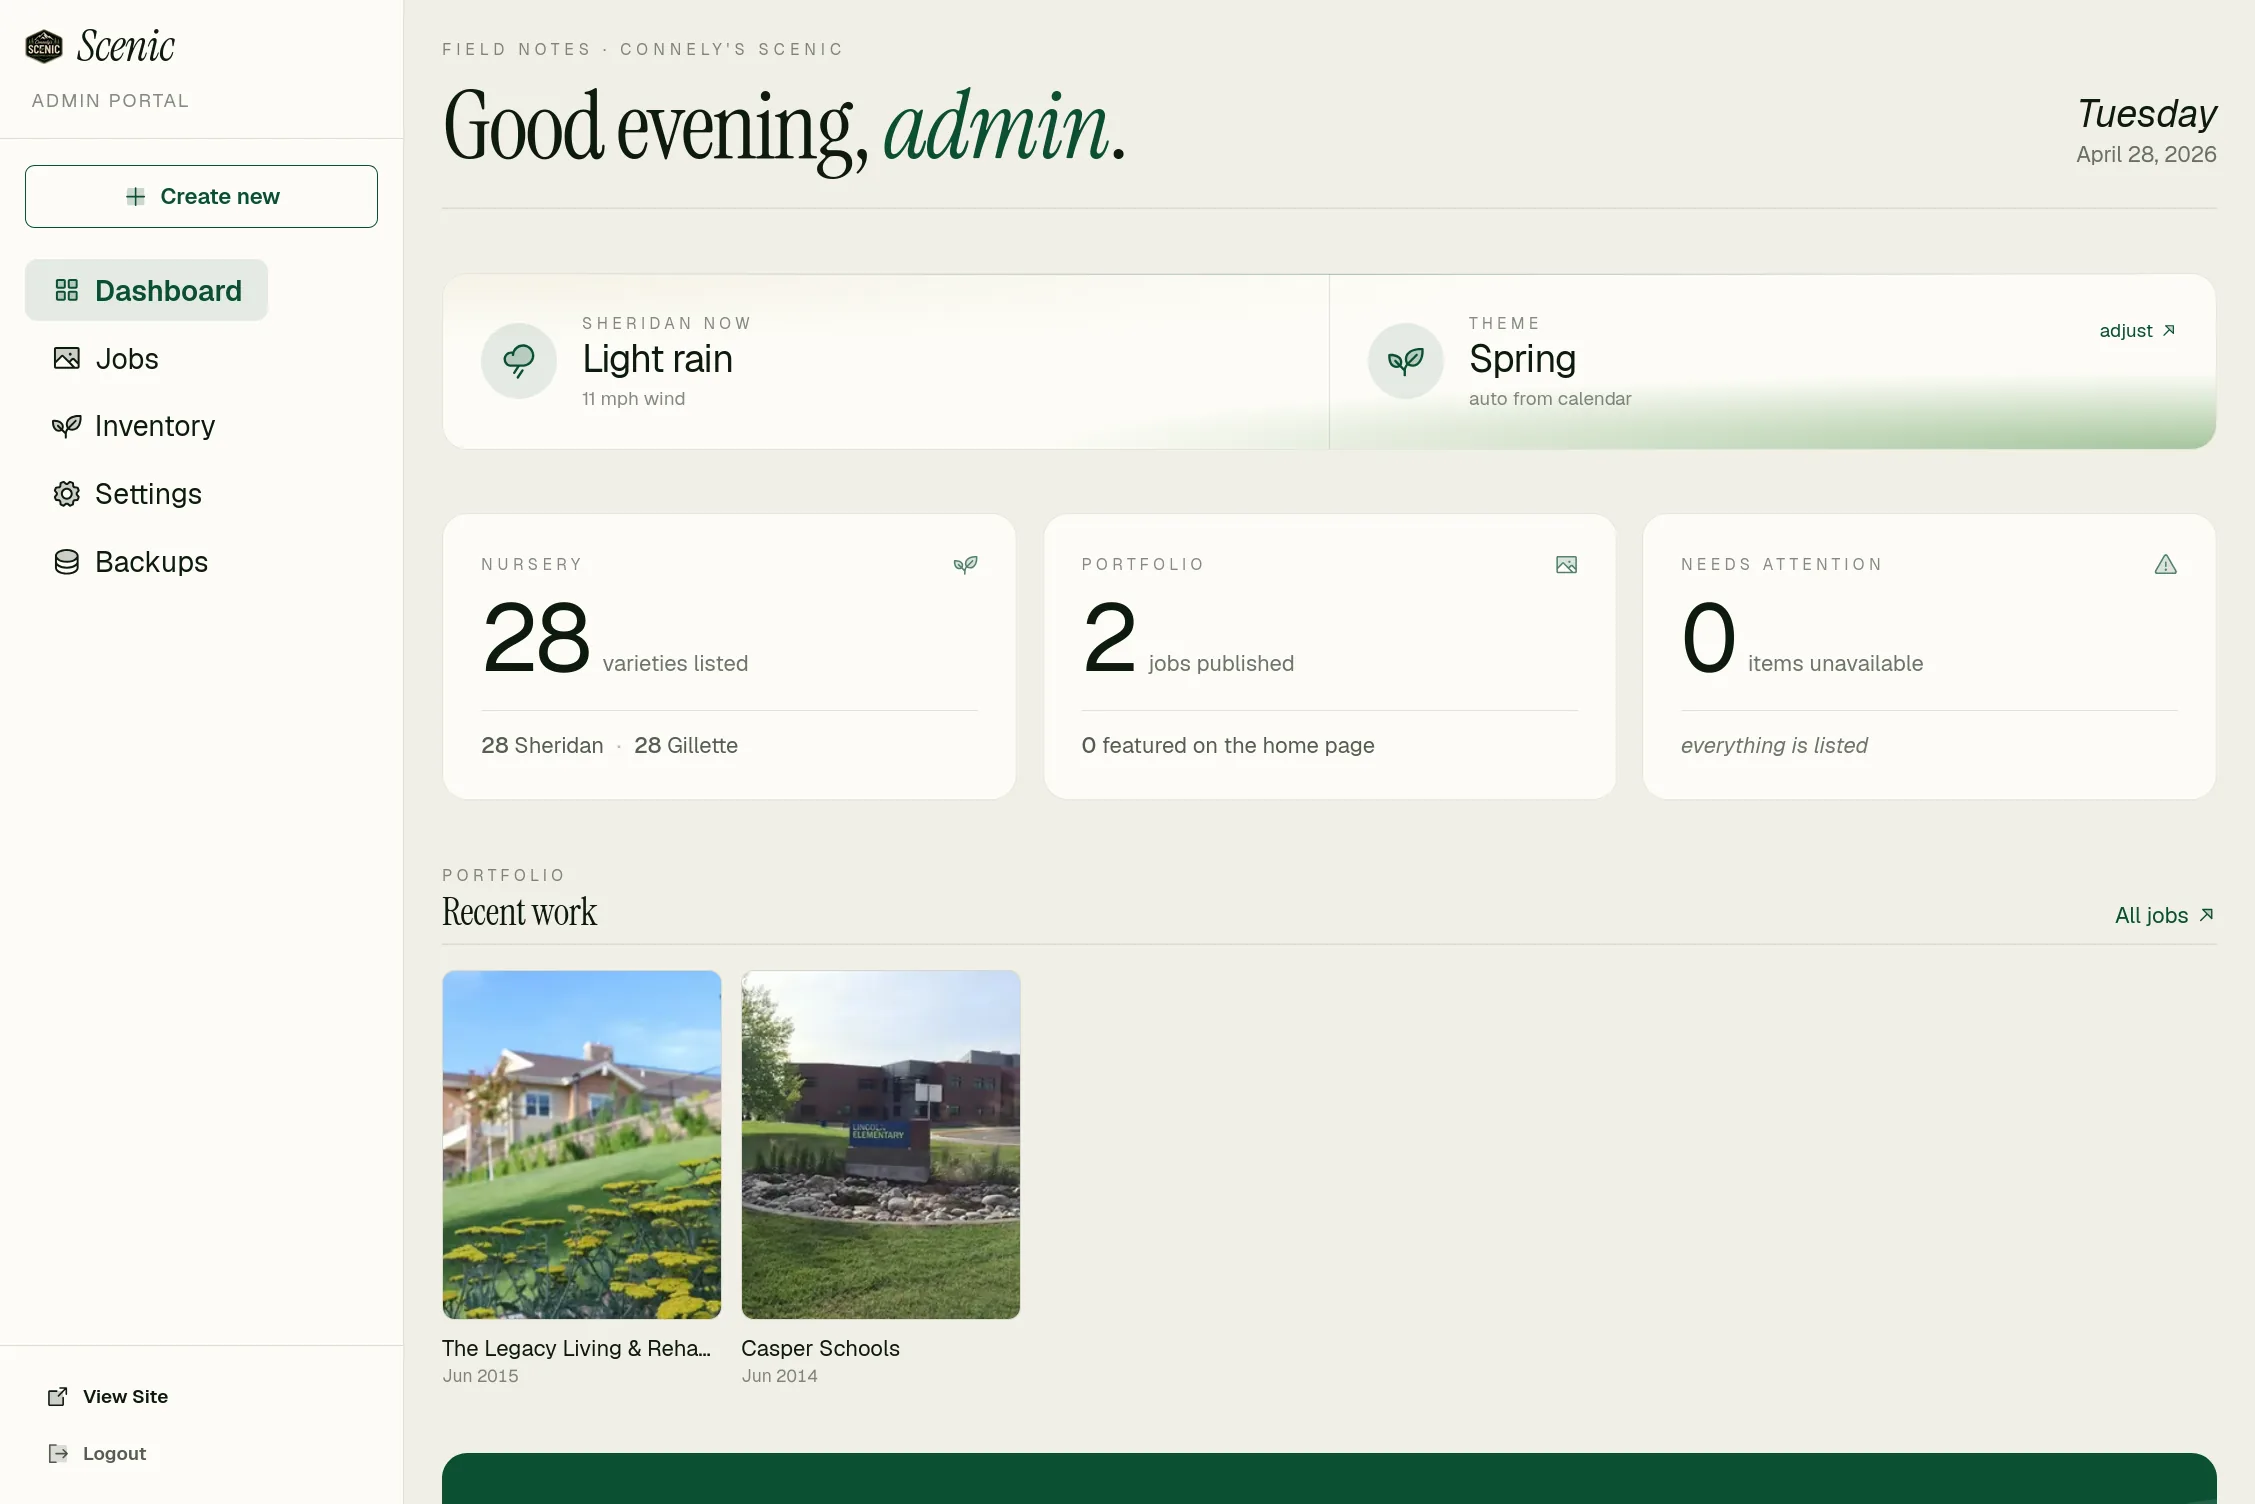The image size is (2256, 1504).
Task: Click the 'ADMIN PORTAL' label
Action: (110, 101)
